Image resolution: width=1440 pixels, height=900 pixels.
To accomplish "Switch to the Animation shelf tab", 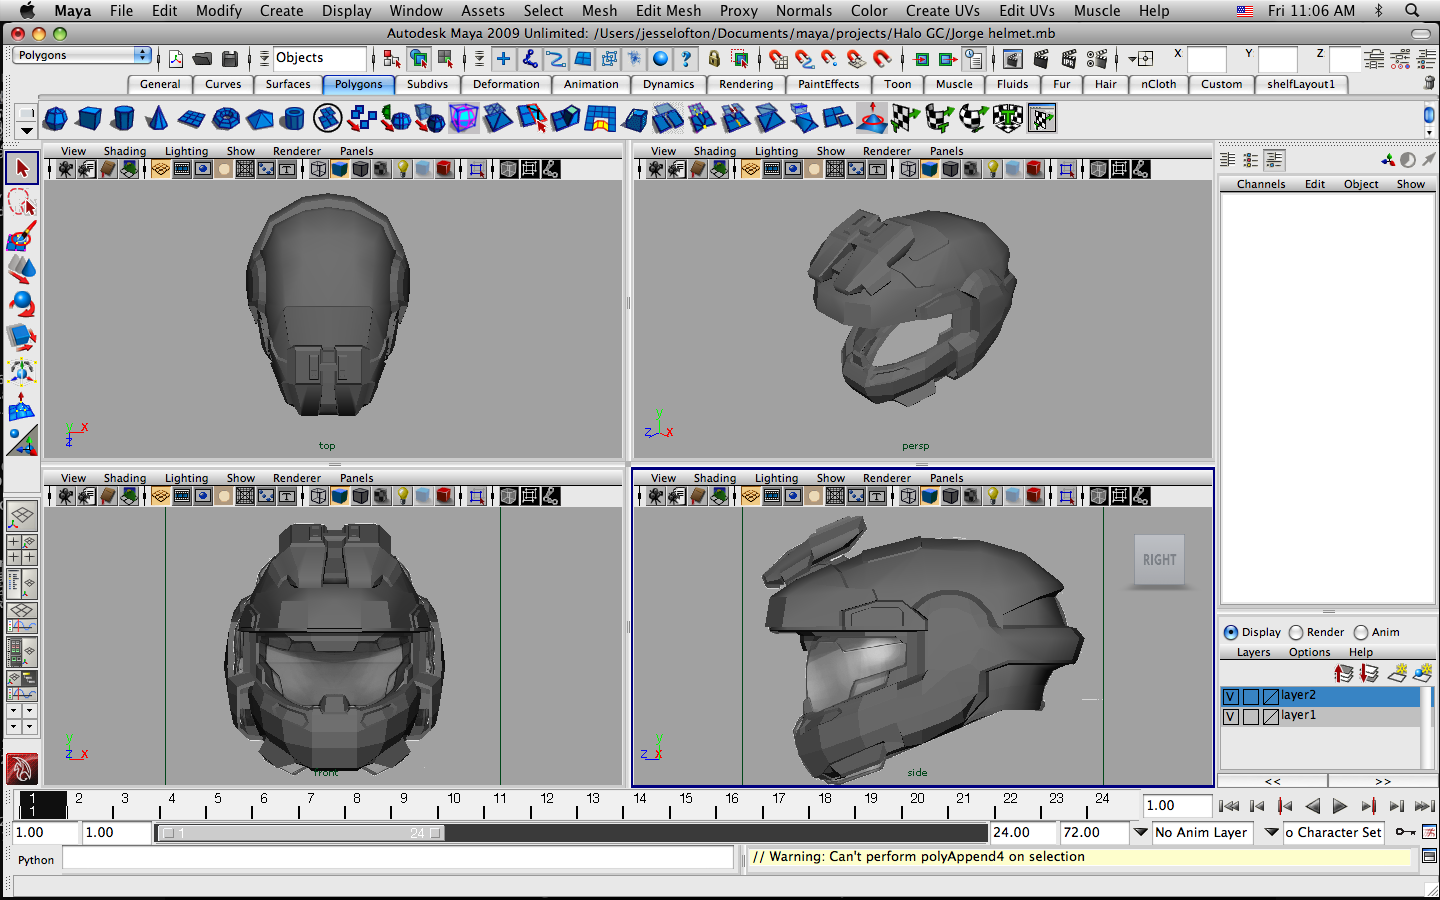I will 591,85.
